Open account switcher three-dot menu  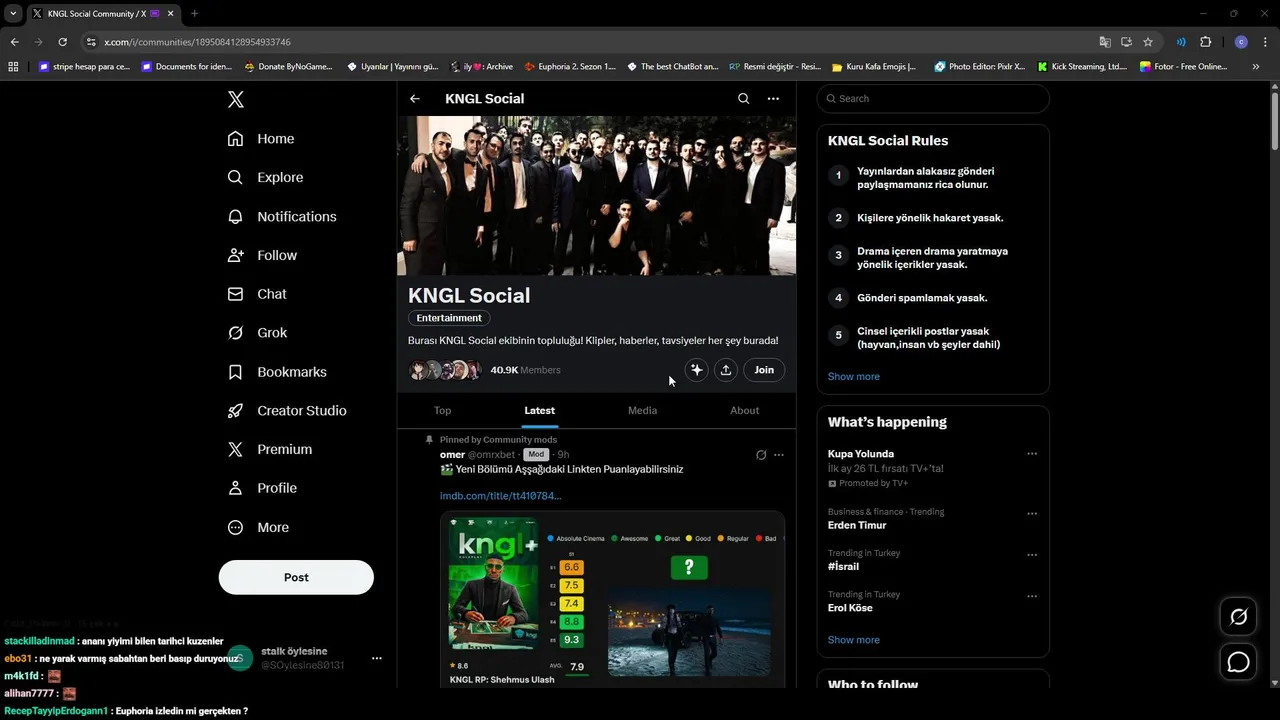point(377,658)
